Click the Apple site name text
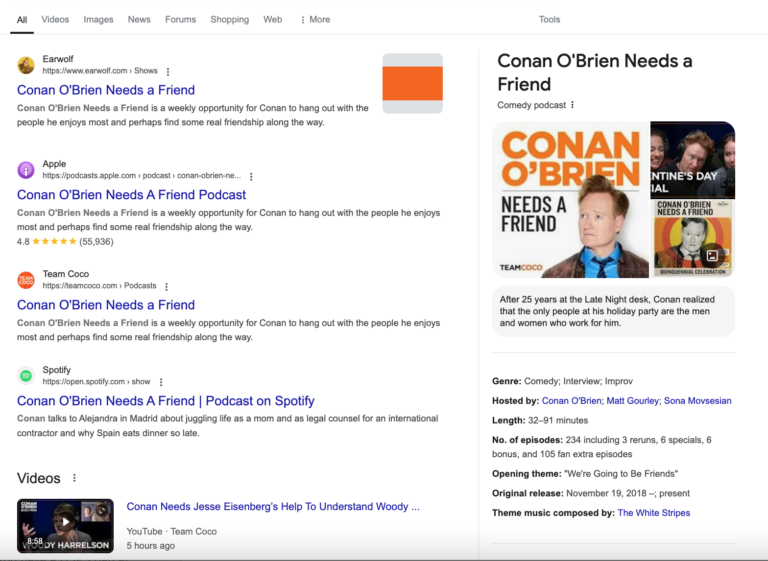This screenshot has width=768, height=561. 54,164
